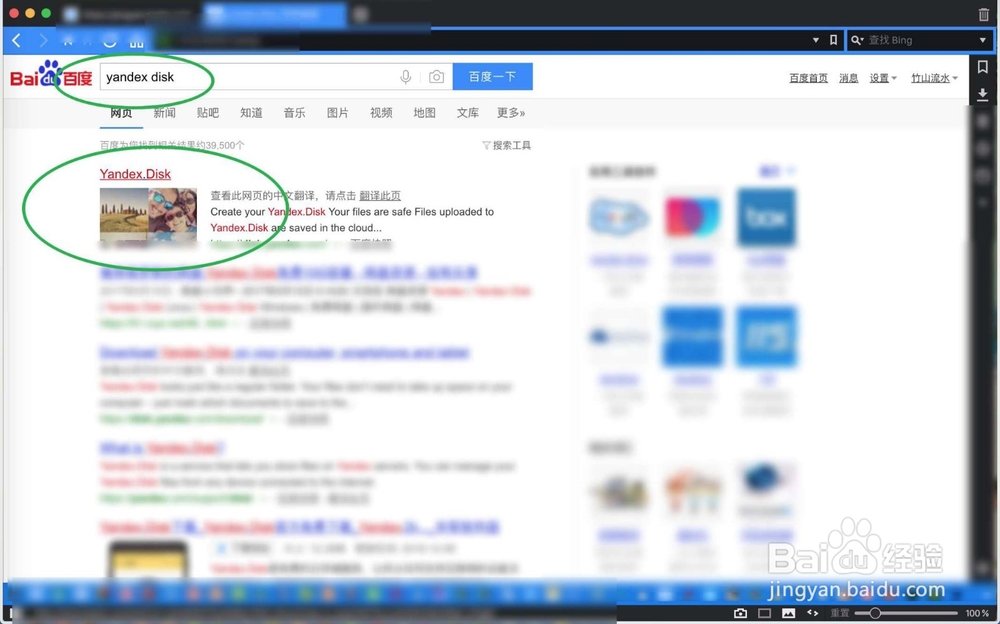1000x624 pixels.
Task: Switch to the 音乐 music tab
Action: pyautogui.click(x=295, y=113)
